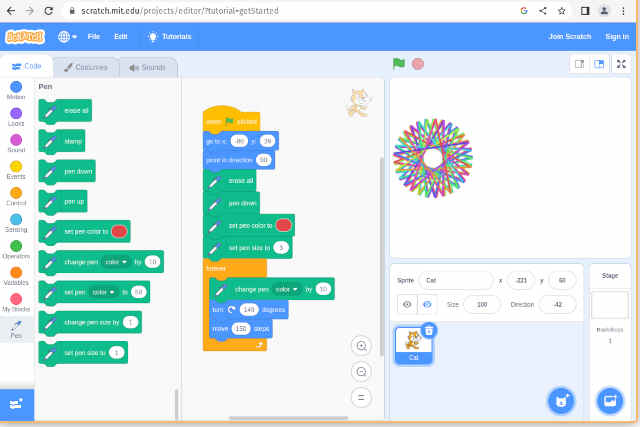Select the Variables block category
Screen dimensions: 640x427
pyautogui.click(x=16, y=276)
